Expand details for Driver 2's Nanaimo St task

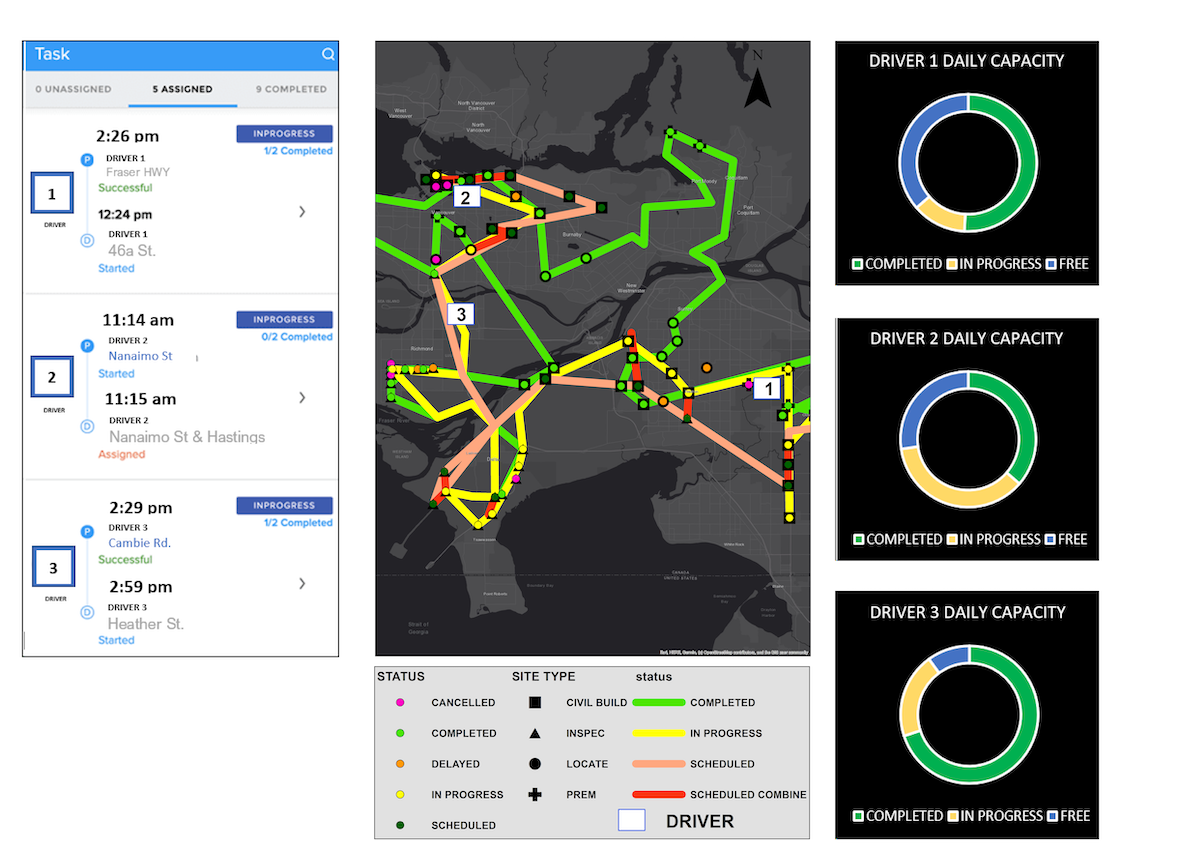[x=302, y=397]
